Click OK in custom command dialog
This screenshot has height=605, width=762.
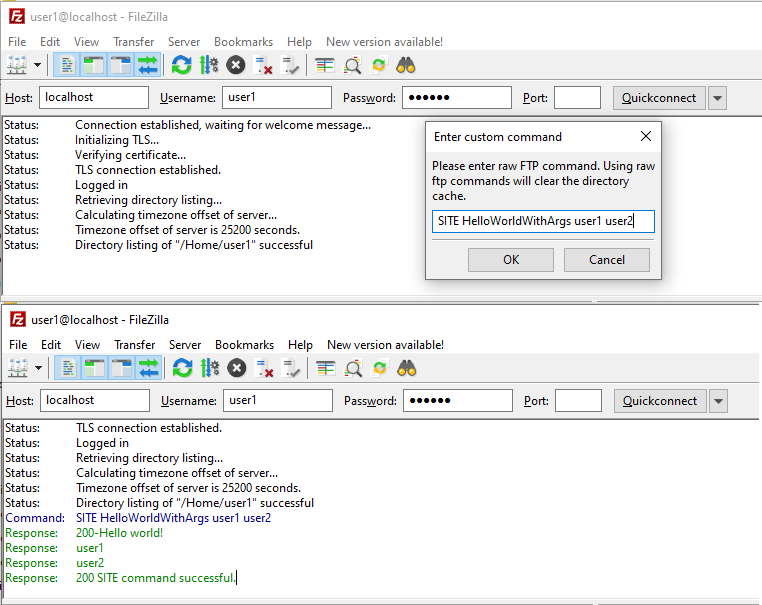pyautogui.click(x=511, y=260)
